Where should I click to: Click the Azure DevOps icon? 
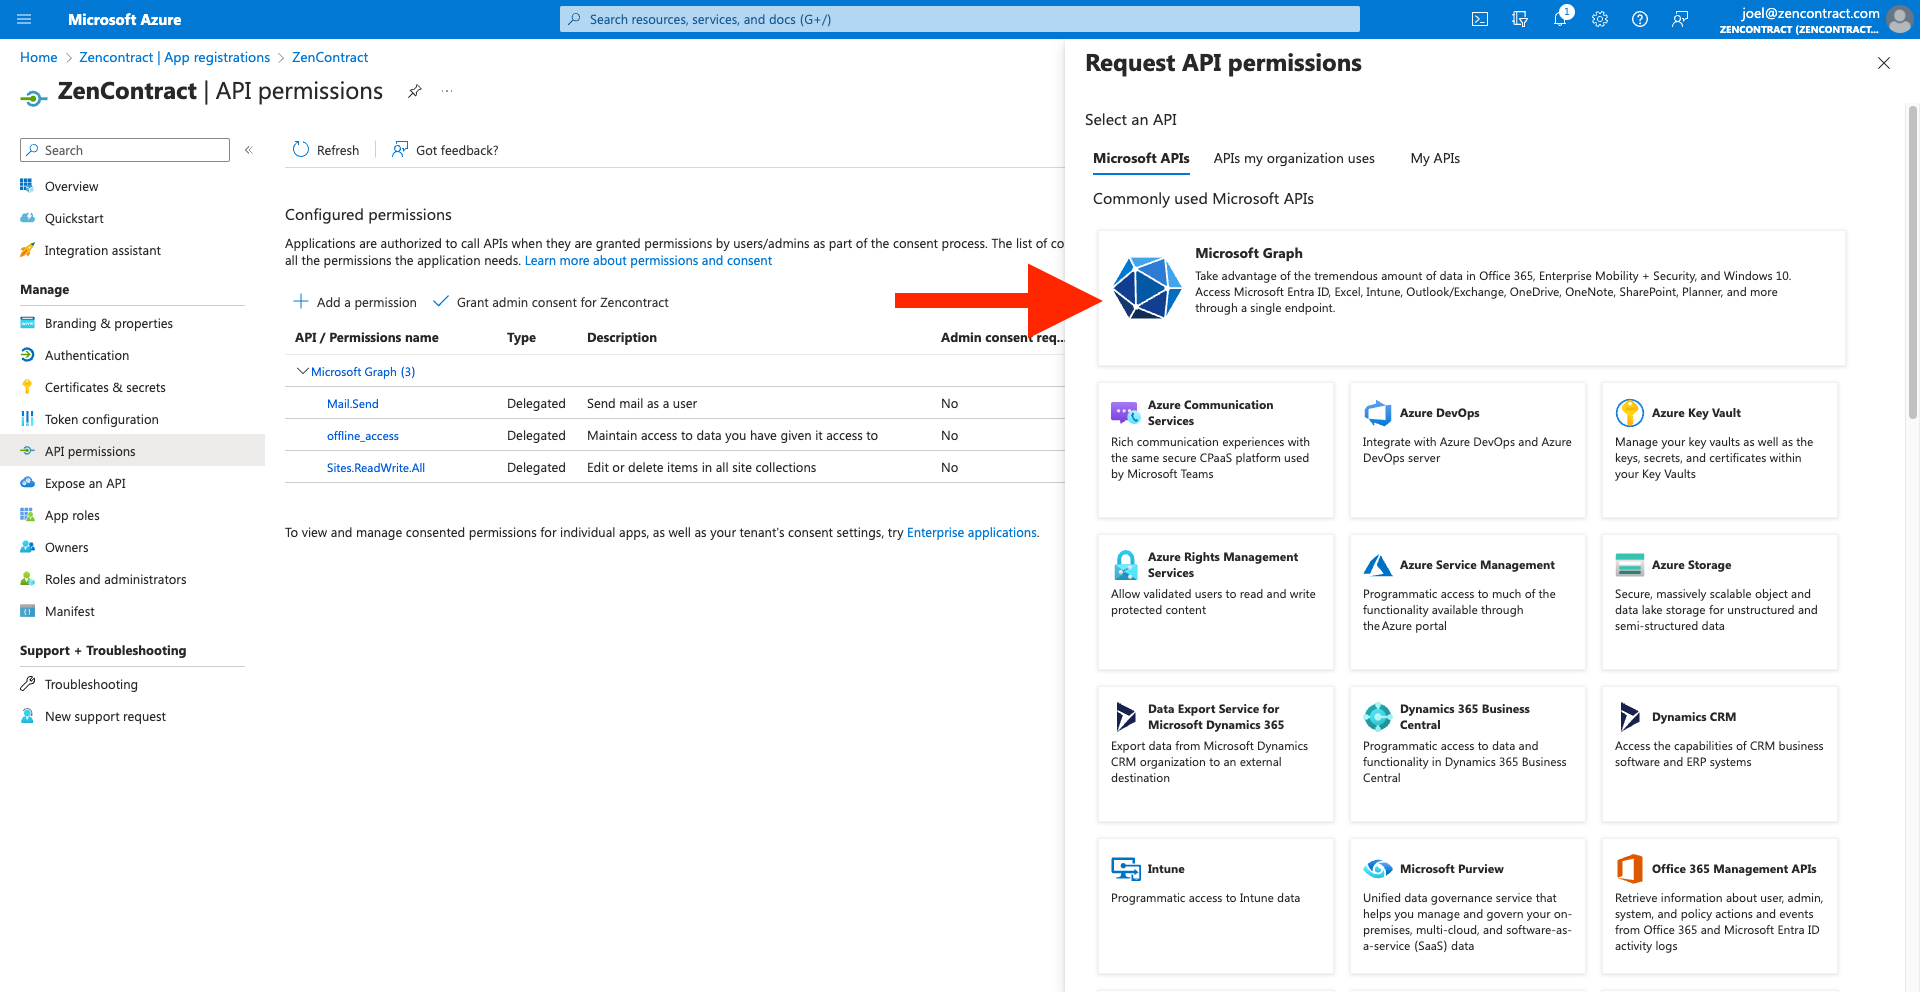click(x=1378, y=413)
